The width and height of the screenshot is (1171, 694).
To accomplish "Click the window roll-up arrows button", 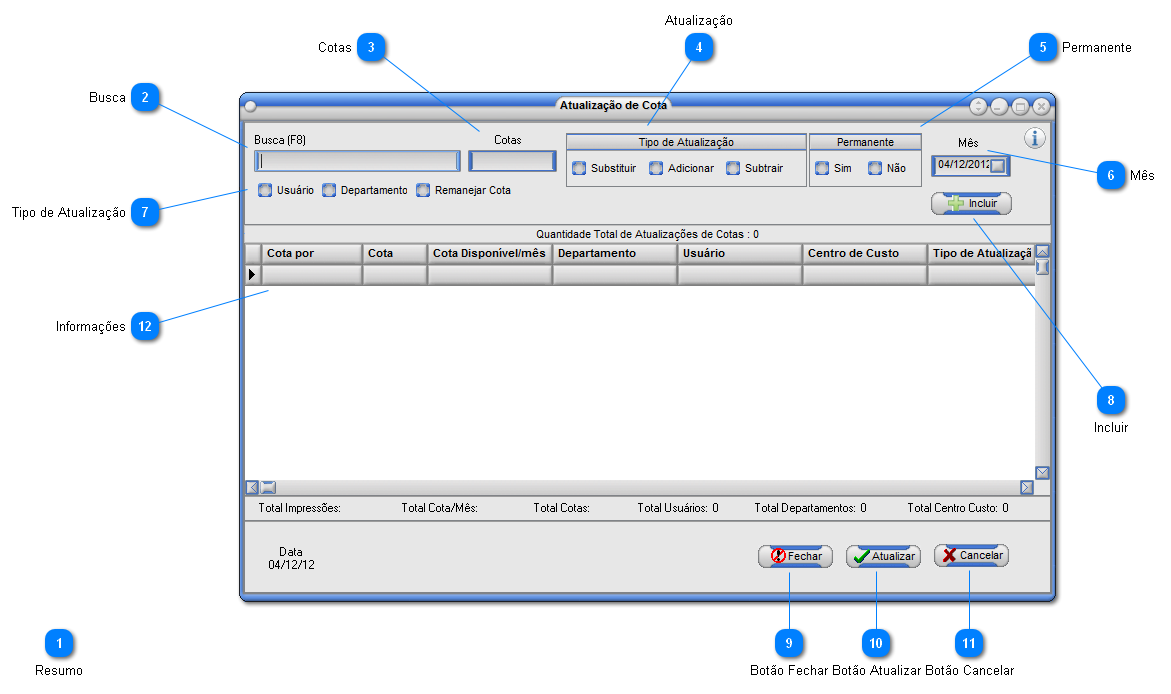I will [978, 106].
